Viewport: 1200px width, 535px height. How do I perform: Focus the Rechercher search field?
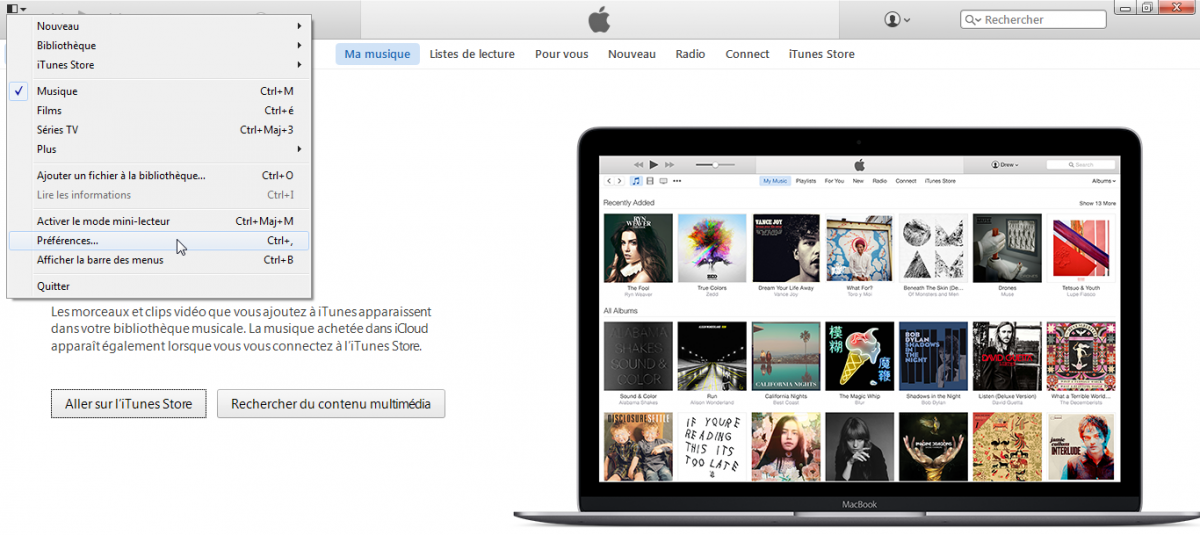pyautogui.click(x=1033, y=20)
